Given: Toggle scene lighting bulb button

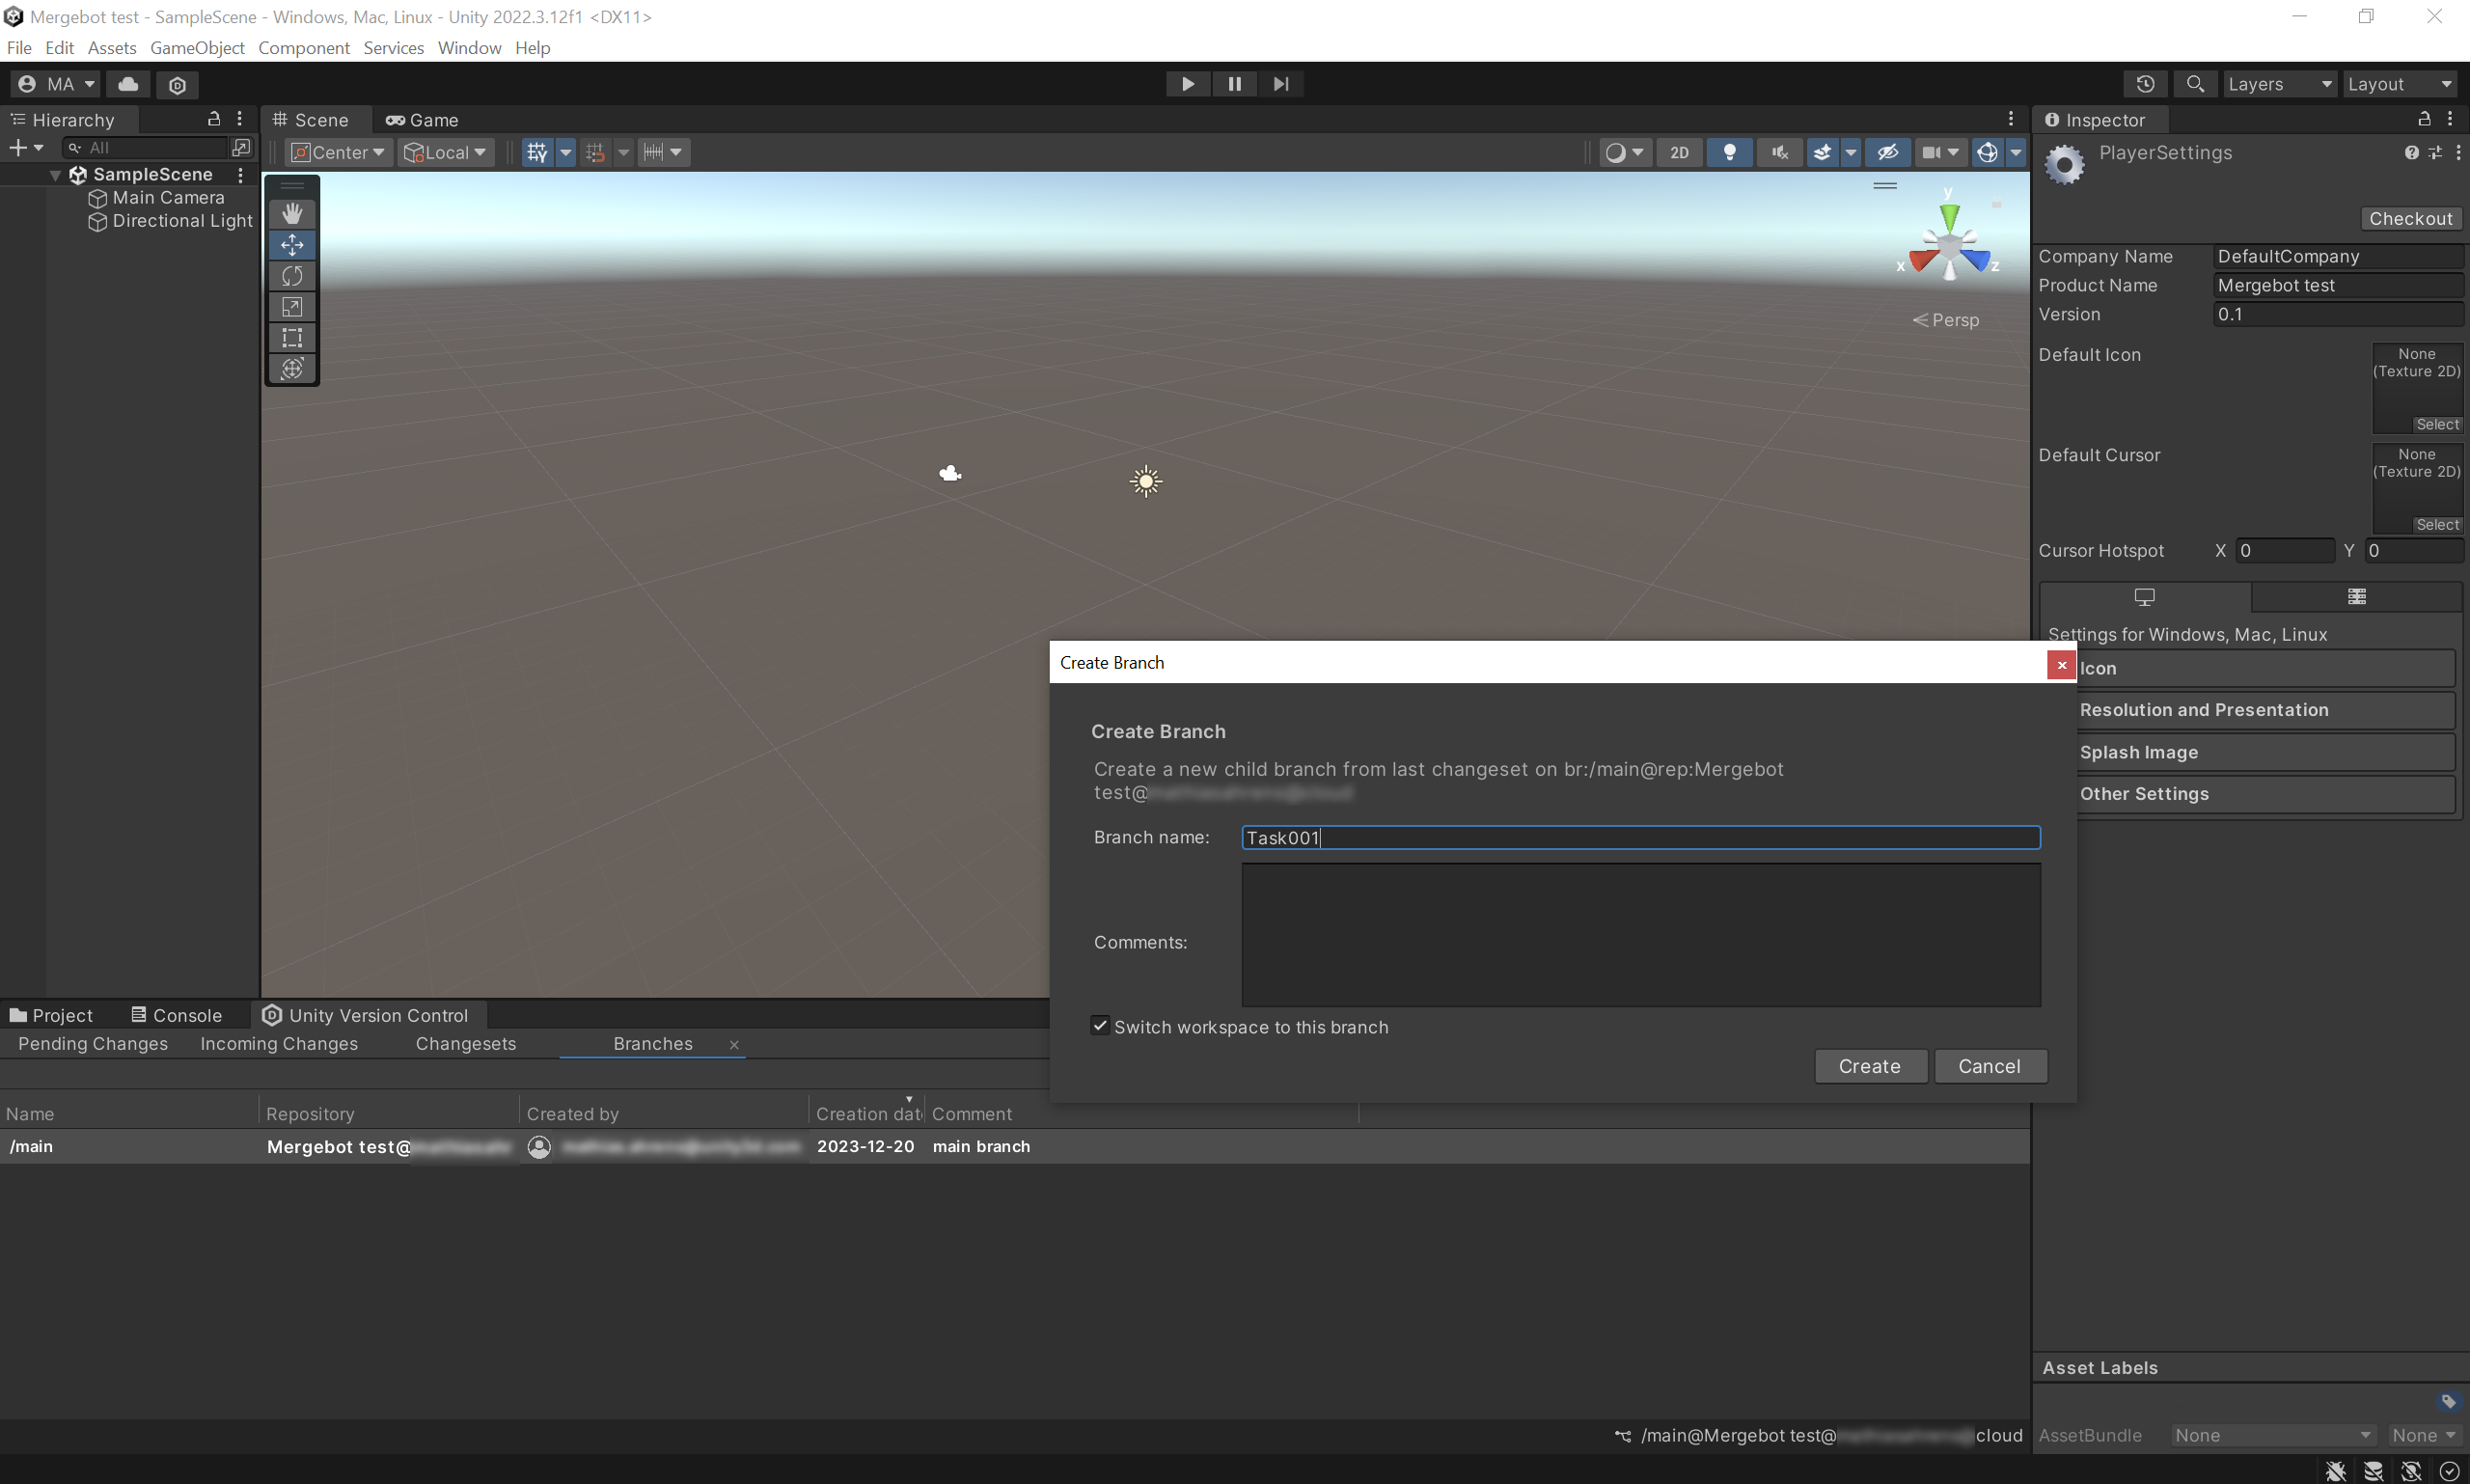Looking at the screenshot, I should pyautogui.click(x=1729, y=152).
